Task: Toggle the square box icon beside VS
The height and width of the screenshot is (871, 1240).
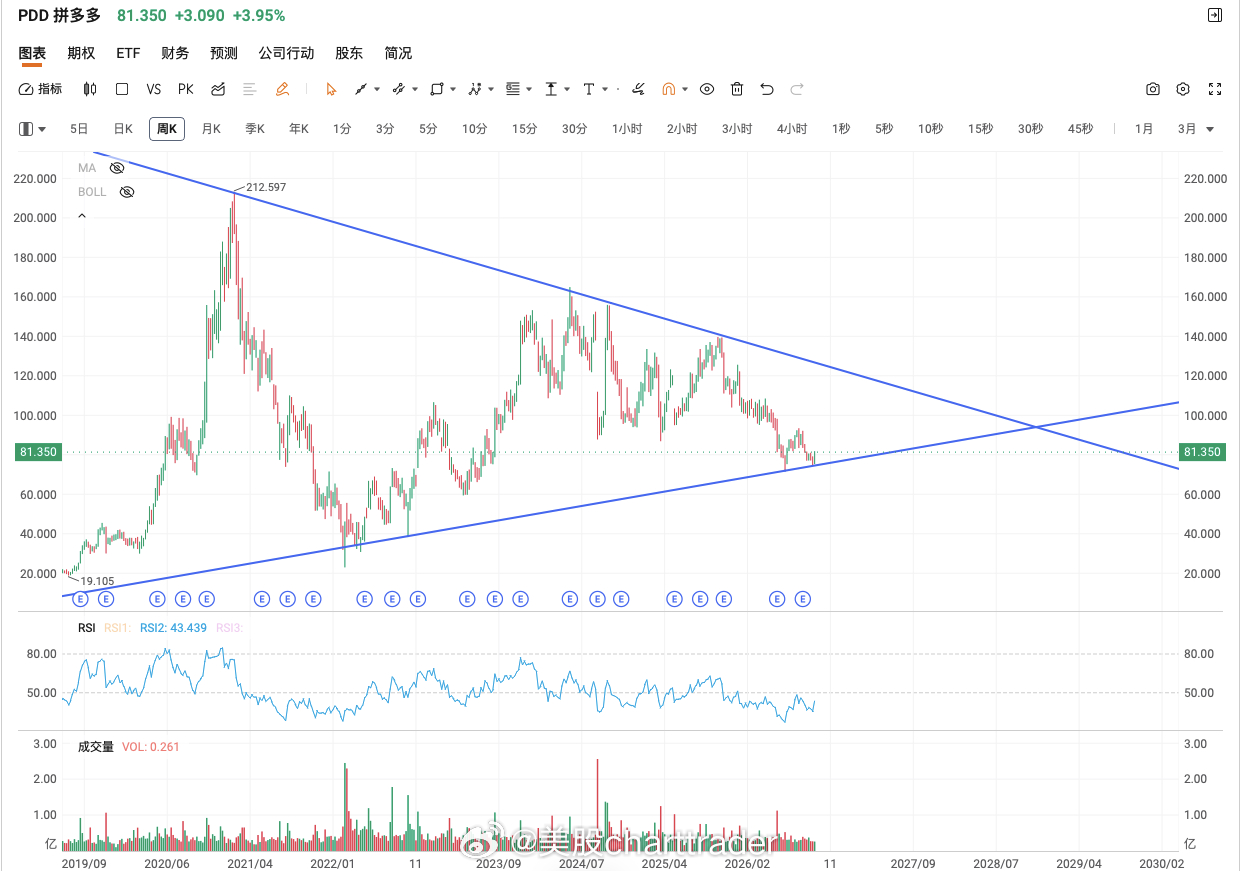Action: coord(122,89)
